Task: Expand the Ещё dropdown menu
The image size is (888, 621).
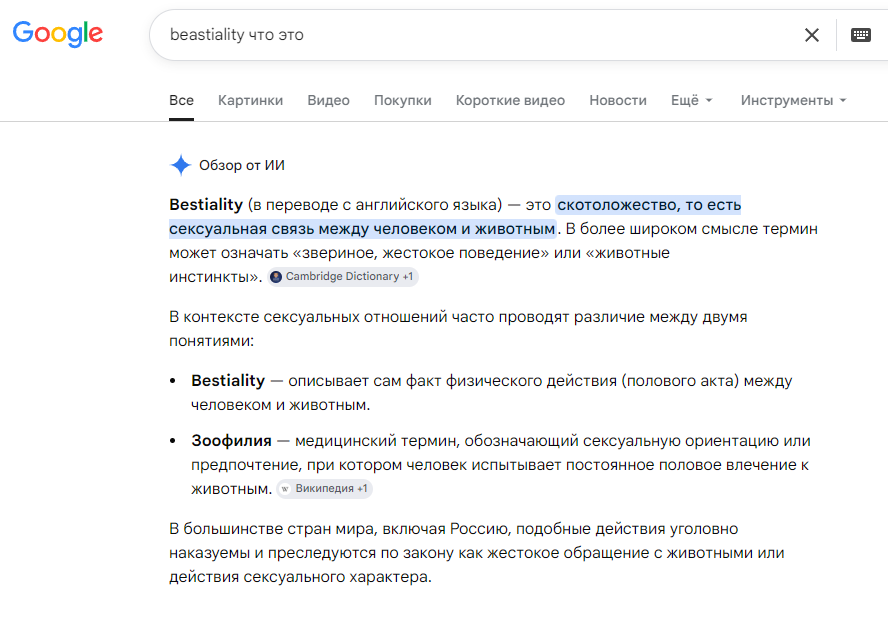Action: [x=691, y=100]
